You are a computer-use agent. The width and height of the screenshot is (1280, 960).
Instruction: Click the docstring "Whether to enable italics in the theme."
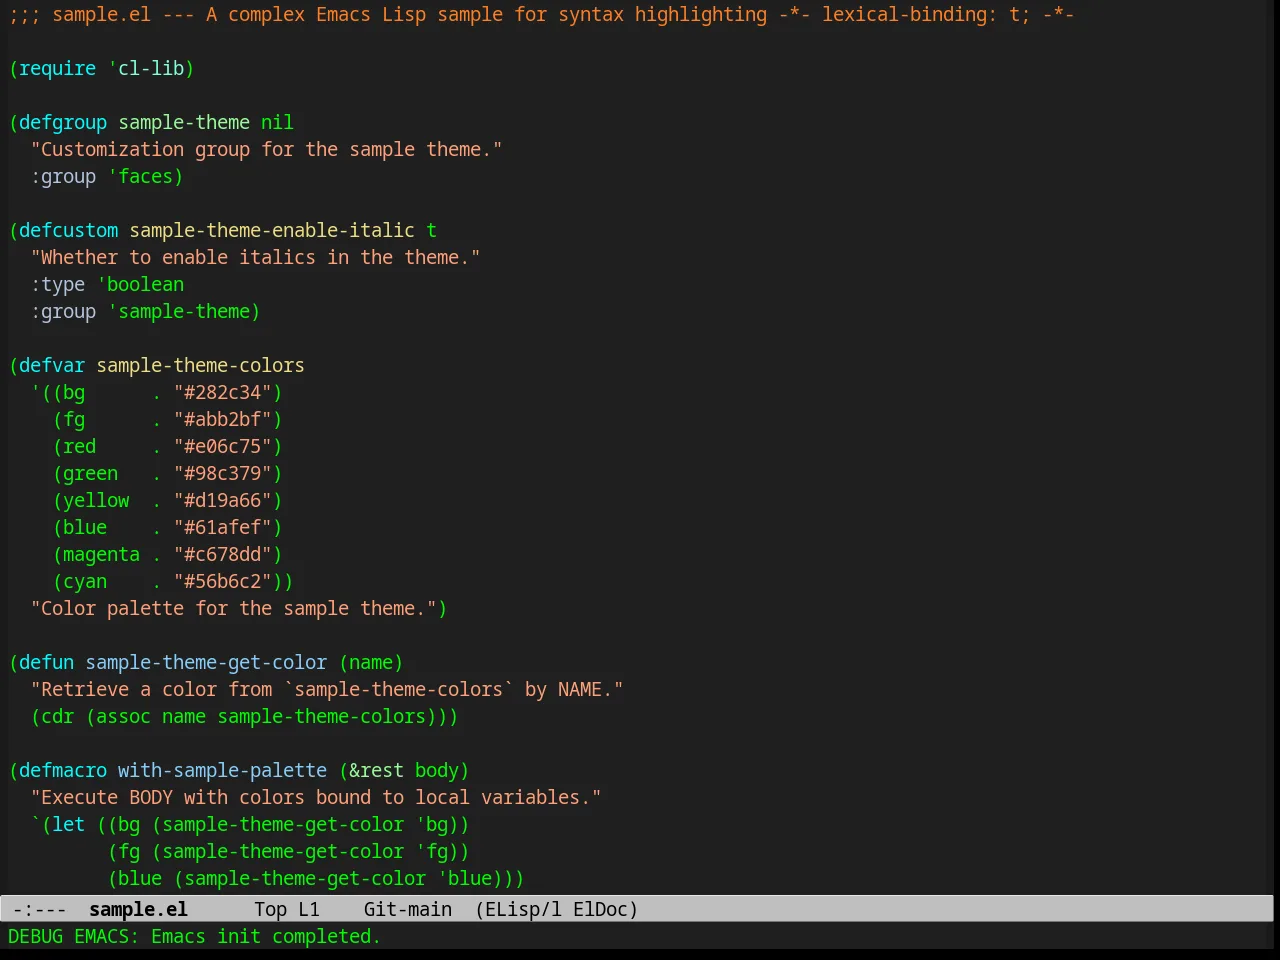[x=256, y=257]
